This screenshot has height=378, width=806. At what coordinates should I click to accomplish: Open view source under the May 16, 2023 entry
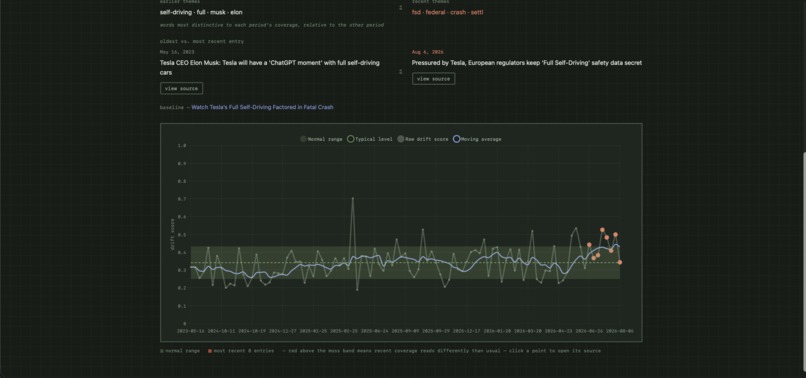click(x=181, y=88)
